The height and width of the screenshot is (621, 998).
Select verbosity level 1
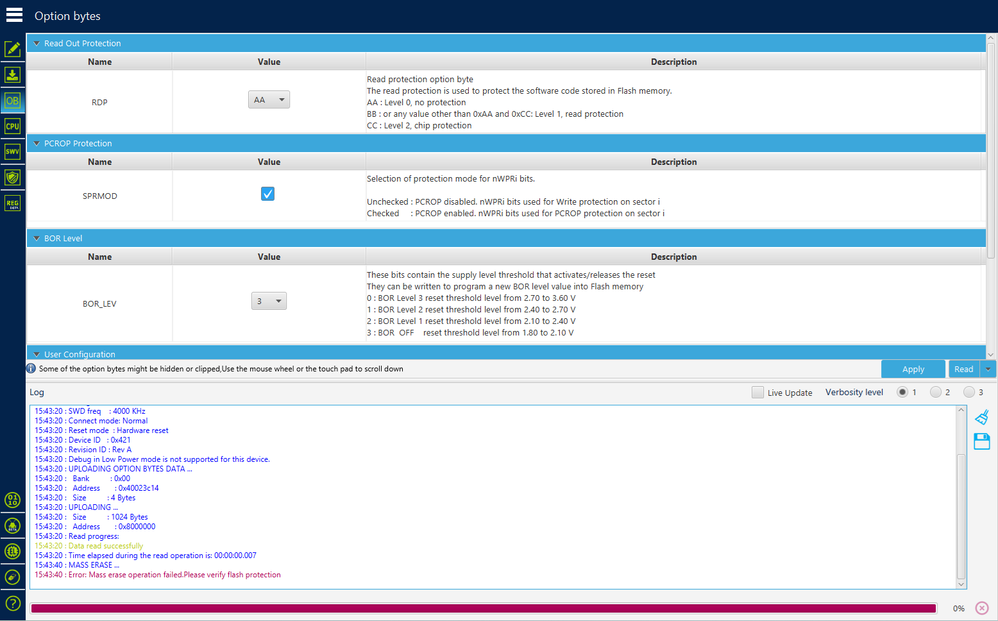point(902,392)
